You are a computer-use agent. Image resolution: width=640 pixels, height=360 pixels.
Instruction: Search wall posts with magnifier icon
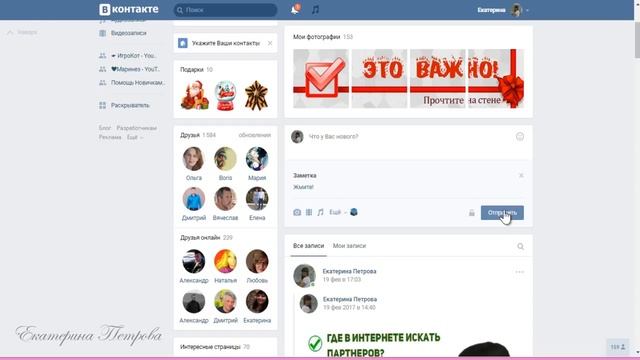point(520,247)
